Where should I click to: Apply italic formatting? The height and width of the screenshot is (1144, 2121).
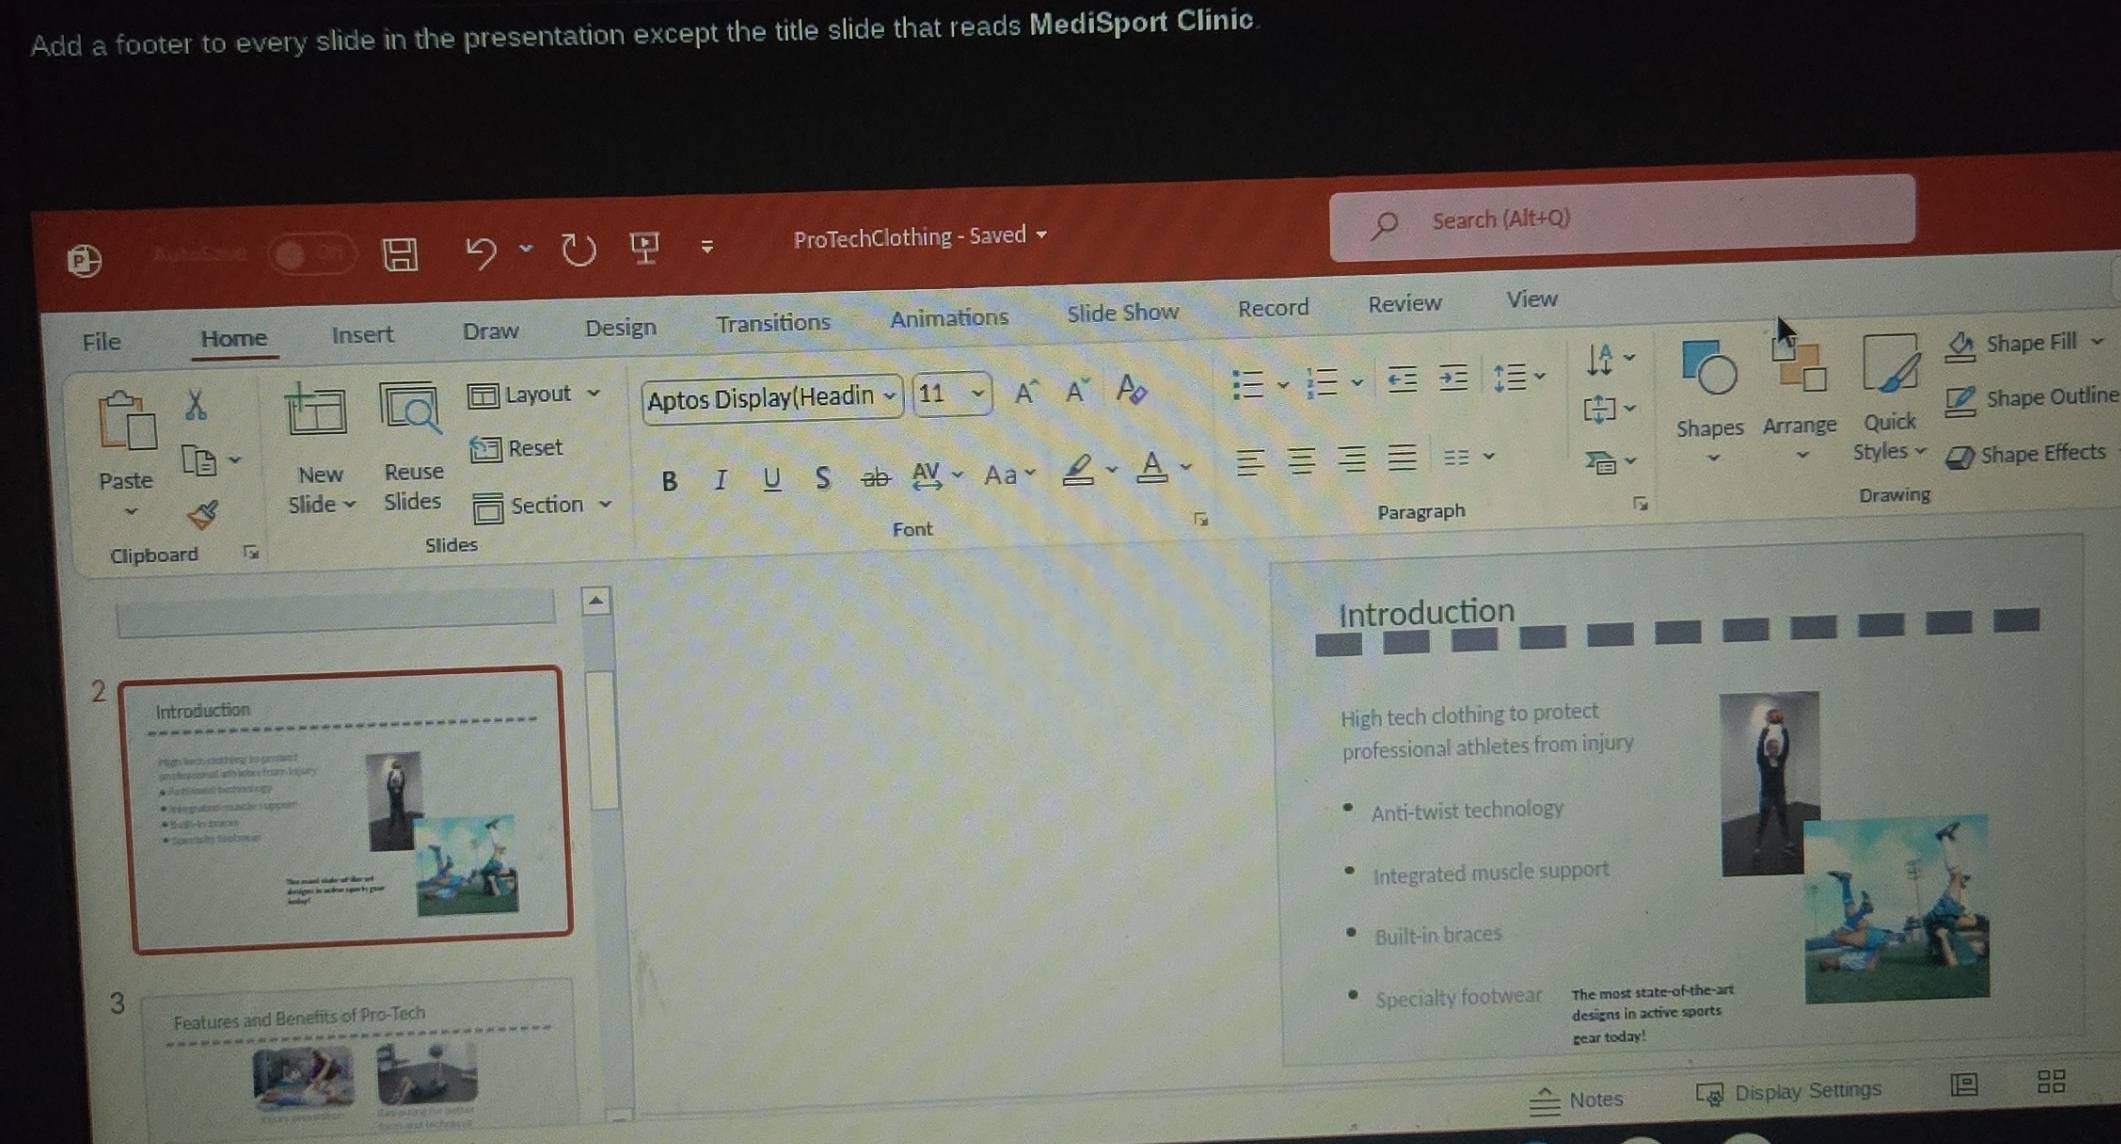coord(720,480)
